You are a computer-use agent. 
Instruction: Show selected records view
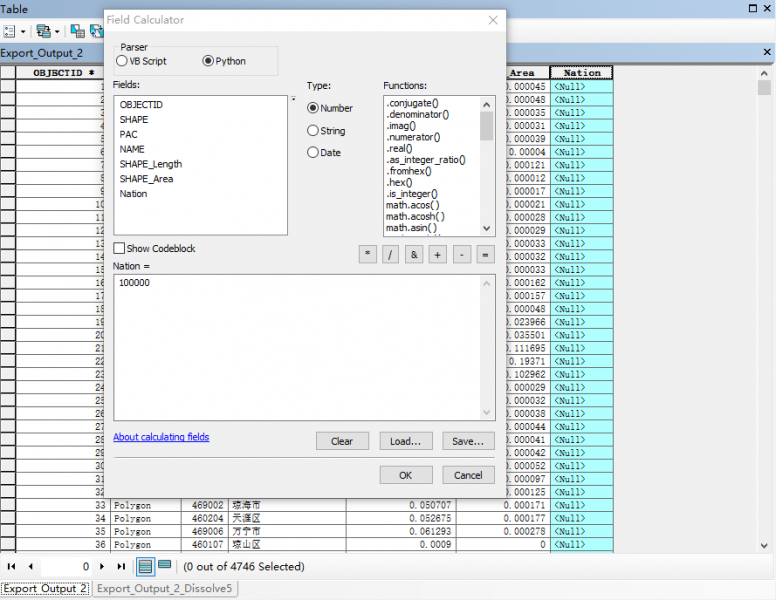point(164,566)
